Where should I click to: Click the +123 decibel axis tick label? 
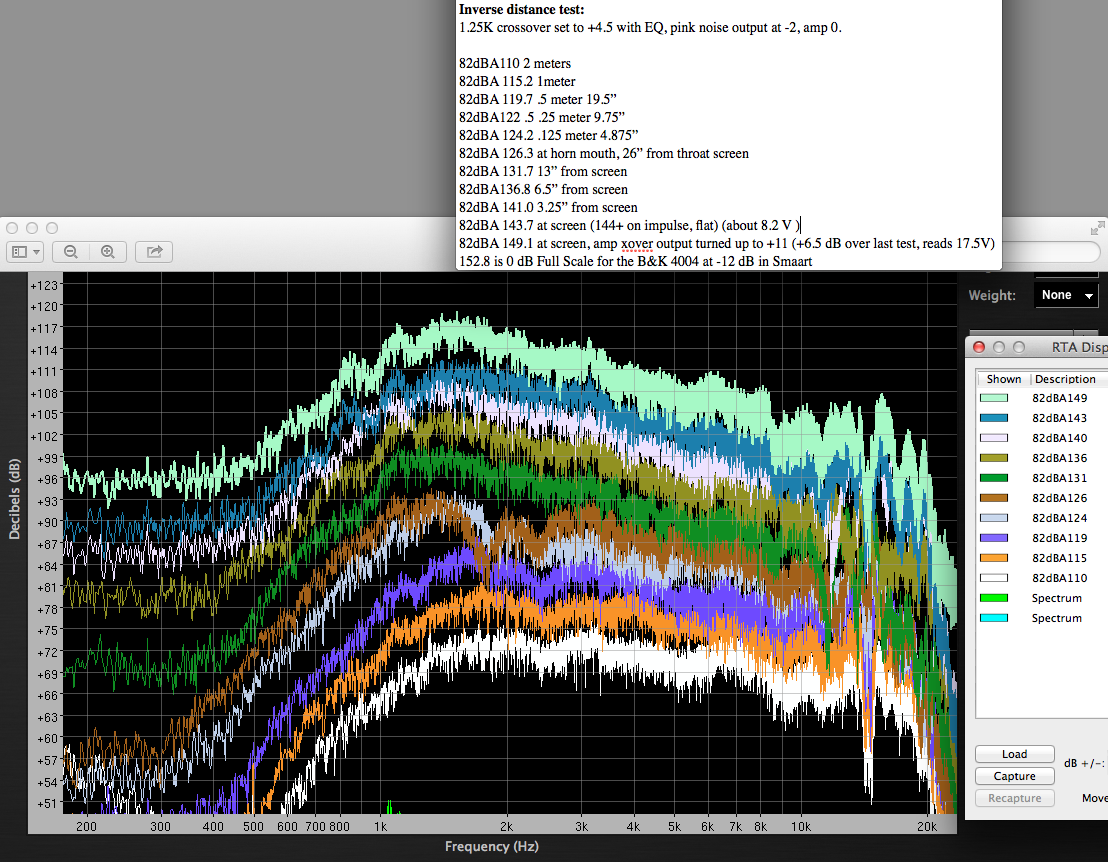tap(44, 285)
